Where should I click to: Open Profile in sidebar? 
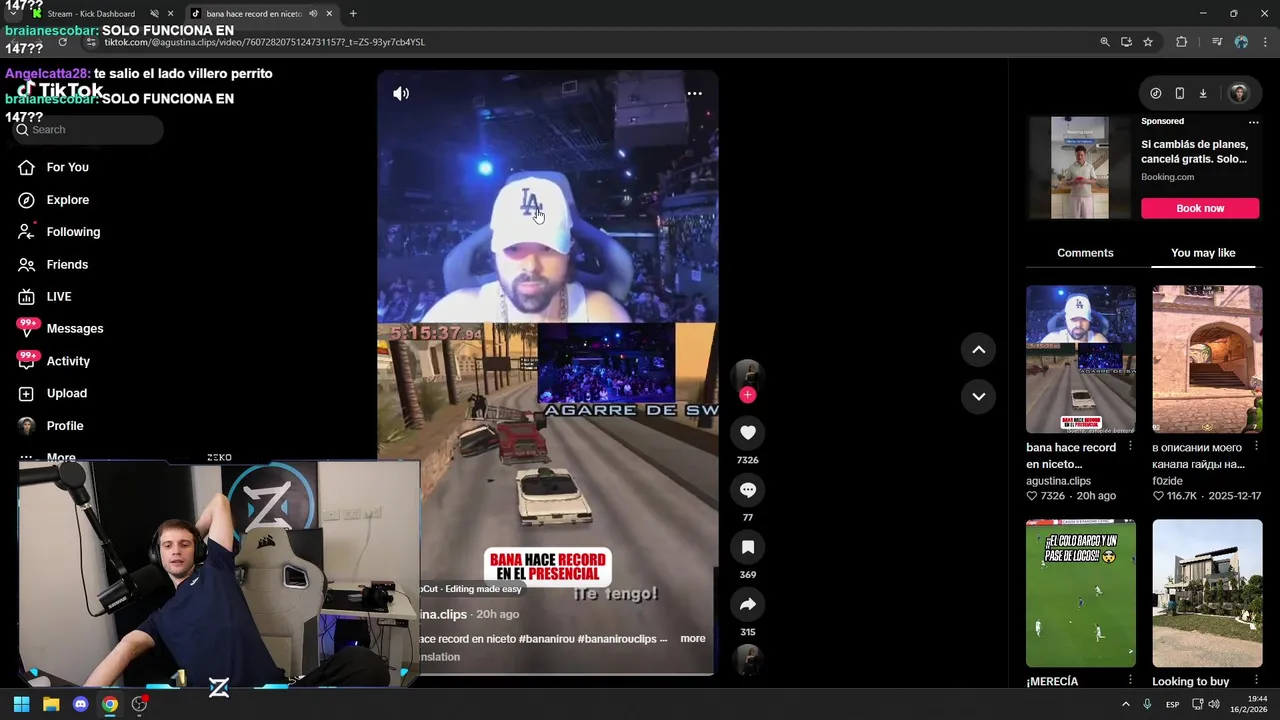click(x=52, y=426)
